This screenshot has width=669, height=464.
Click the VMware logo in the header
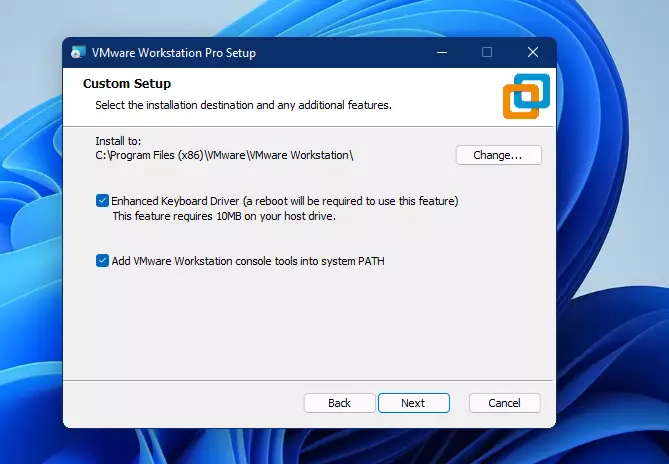tap(526, 96)
